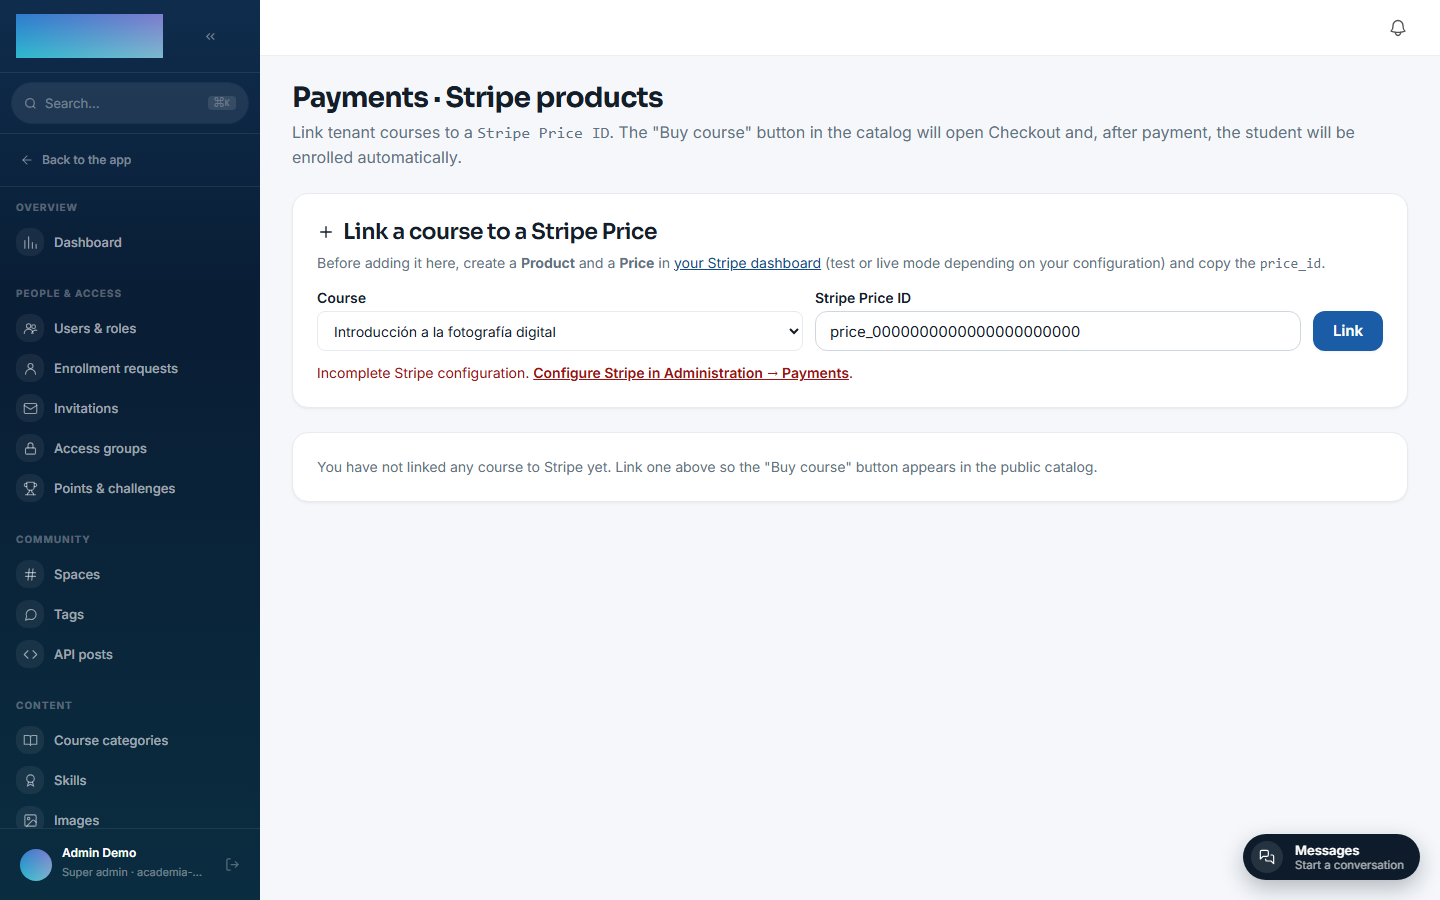Click the Enrollment requests person icon

[31, 369]
